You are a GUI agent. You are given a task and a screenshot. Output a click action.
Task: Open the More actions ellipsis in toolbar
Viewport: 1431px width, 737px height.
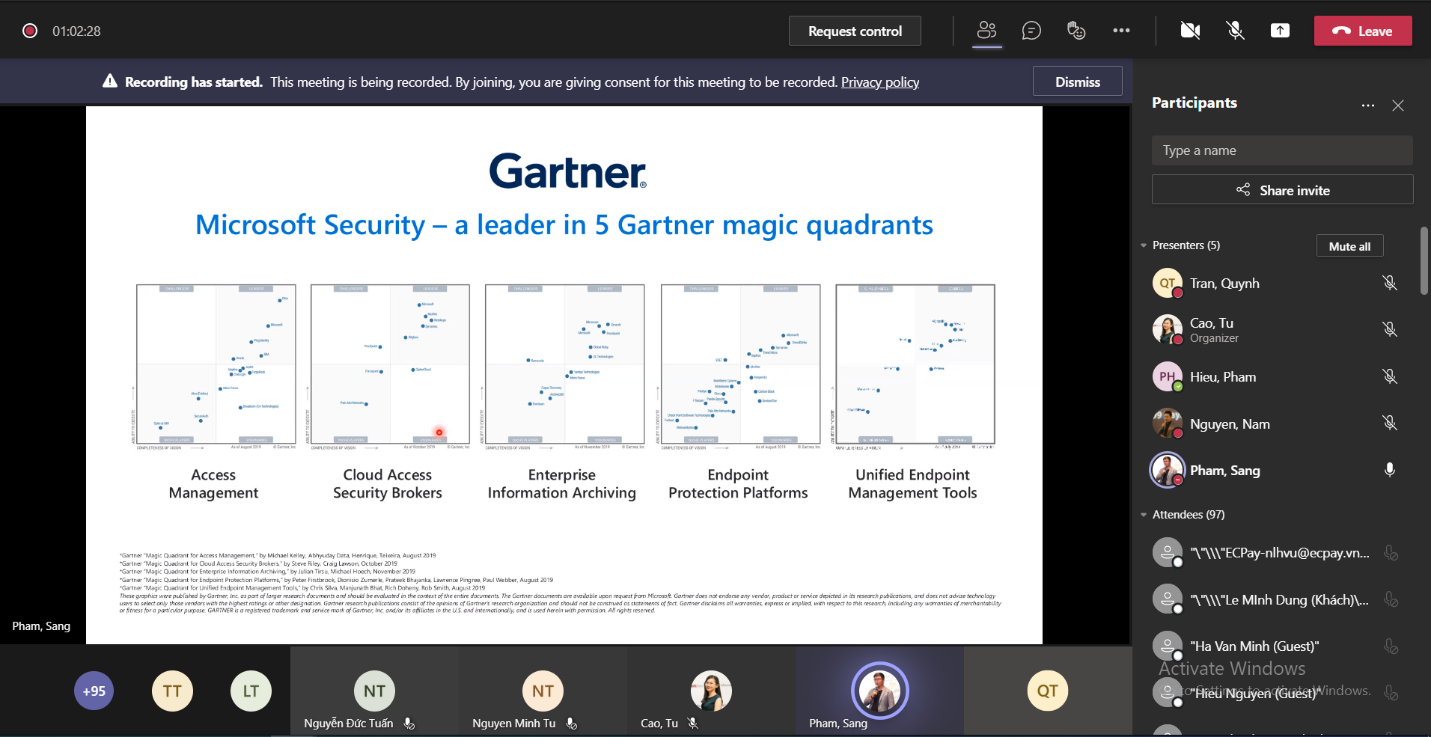point(1121,31)
